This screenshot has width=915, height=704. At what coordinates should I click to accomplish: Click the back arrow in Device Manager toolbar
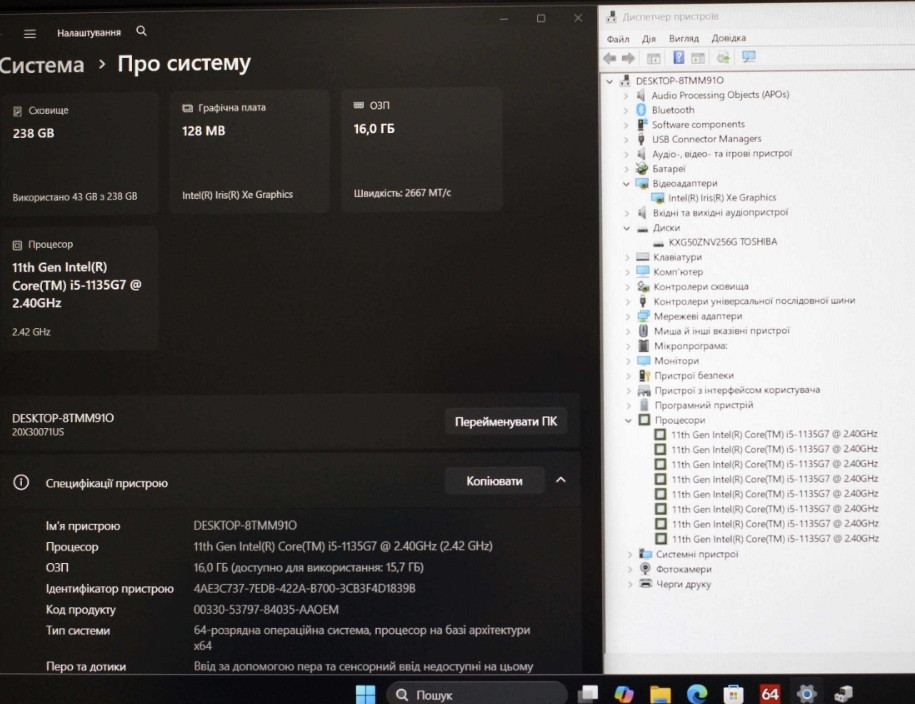610,58
